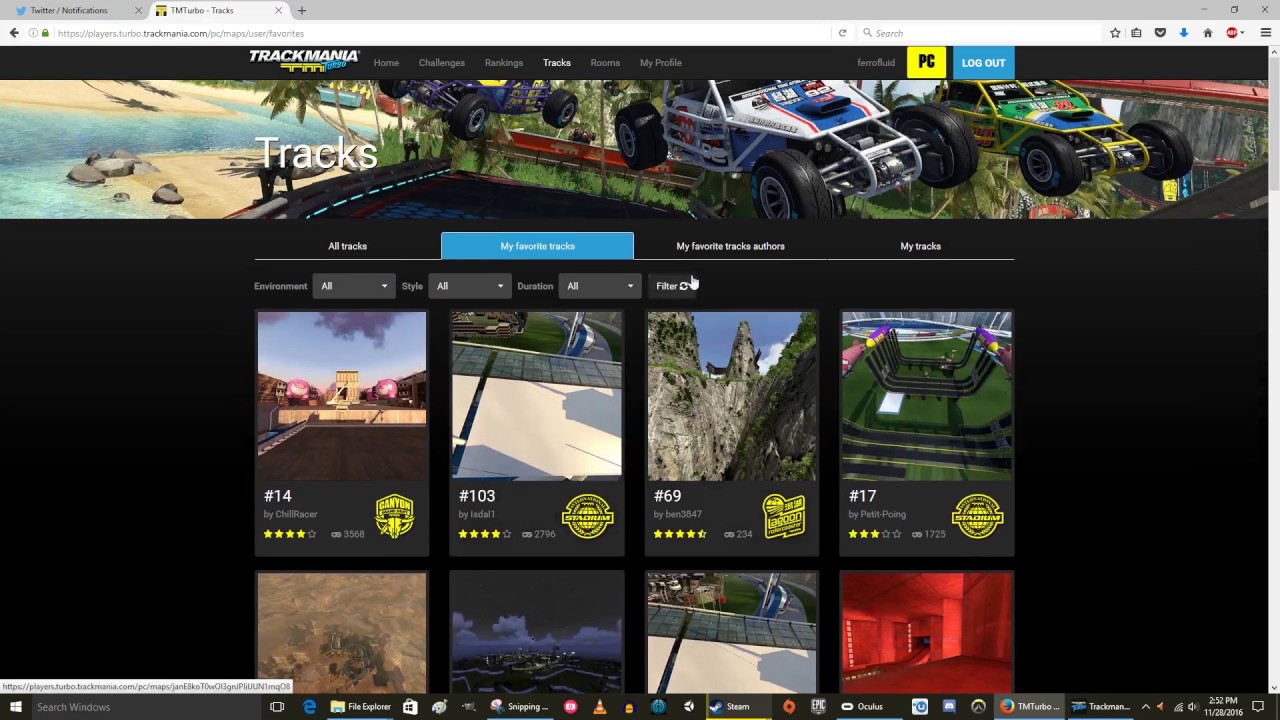The height and width of the screenshot is (720, 1280).
Task: Open the red room track thumbnail
Action: [927, 632]
